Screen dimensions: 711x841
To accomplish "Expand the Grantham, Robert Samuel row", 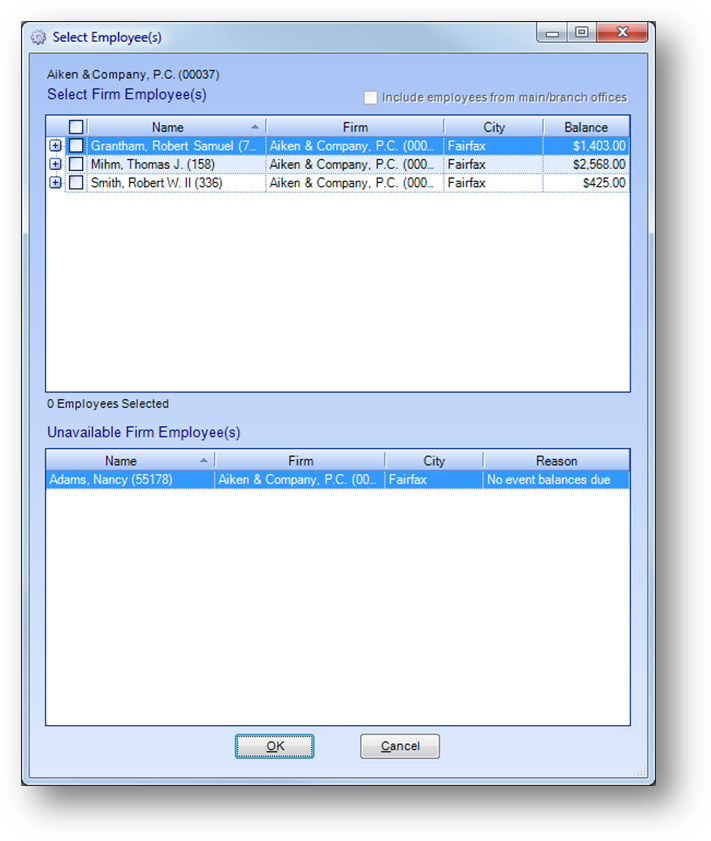I will [55, 146].
